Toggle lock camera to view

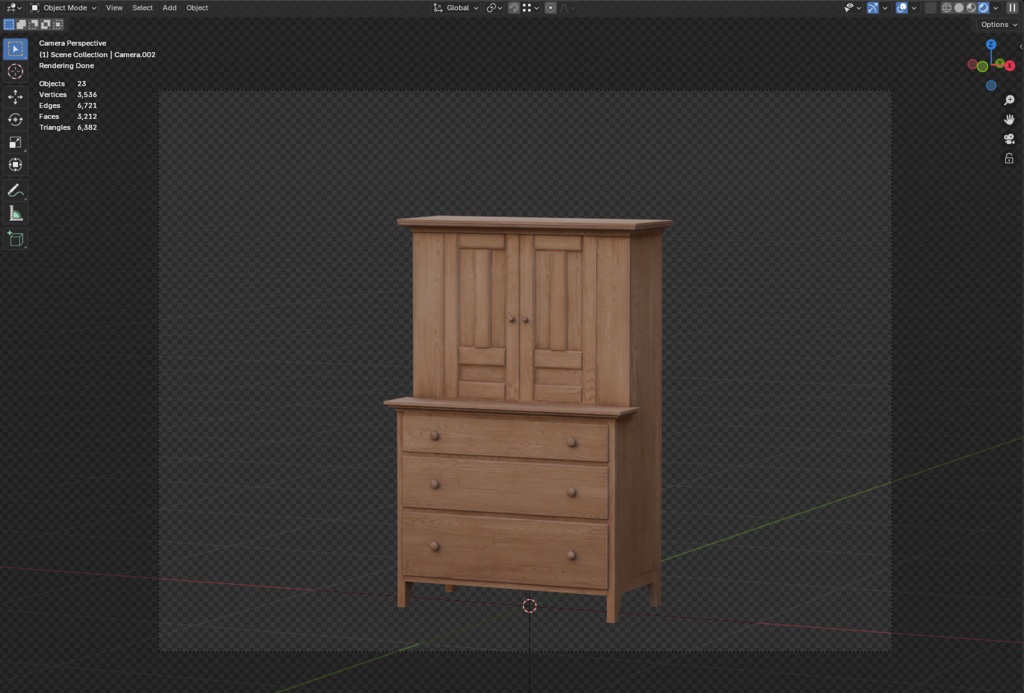(x=1009, y=158)
